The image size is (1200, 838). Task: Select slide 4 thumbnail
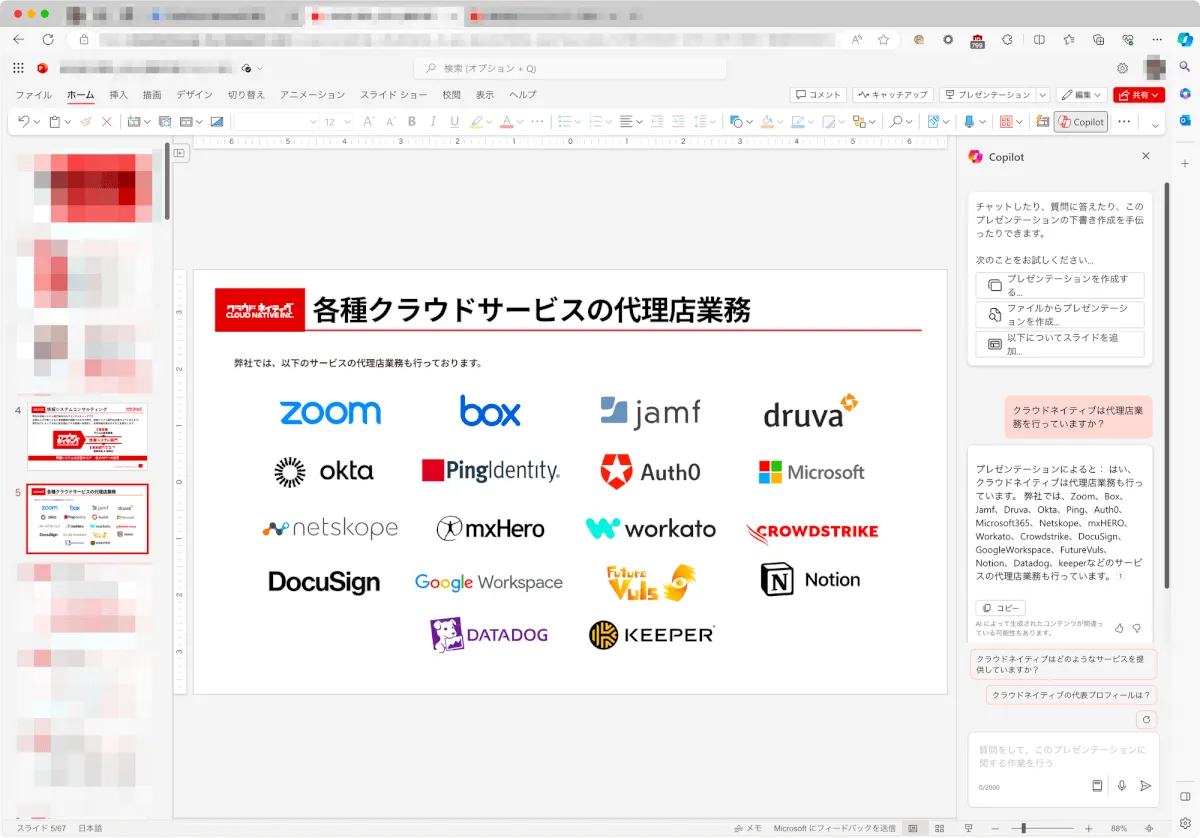click(x=87, y=437)
